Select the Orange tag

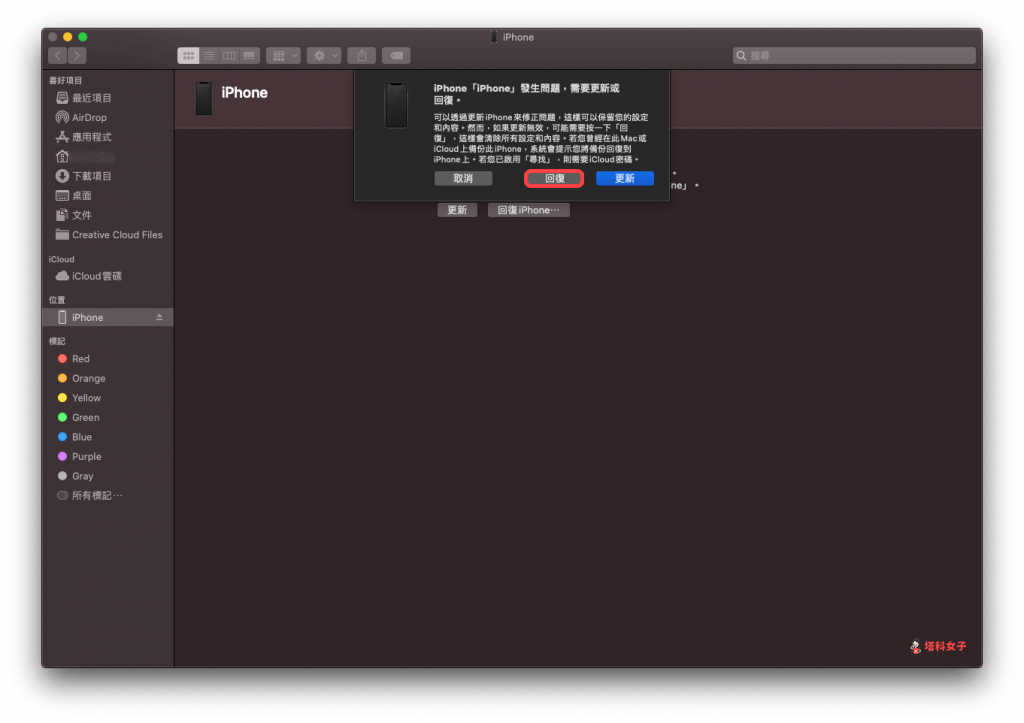(108, 378)
